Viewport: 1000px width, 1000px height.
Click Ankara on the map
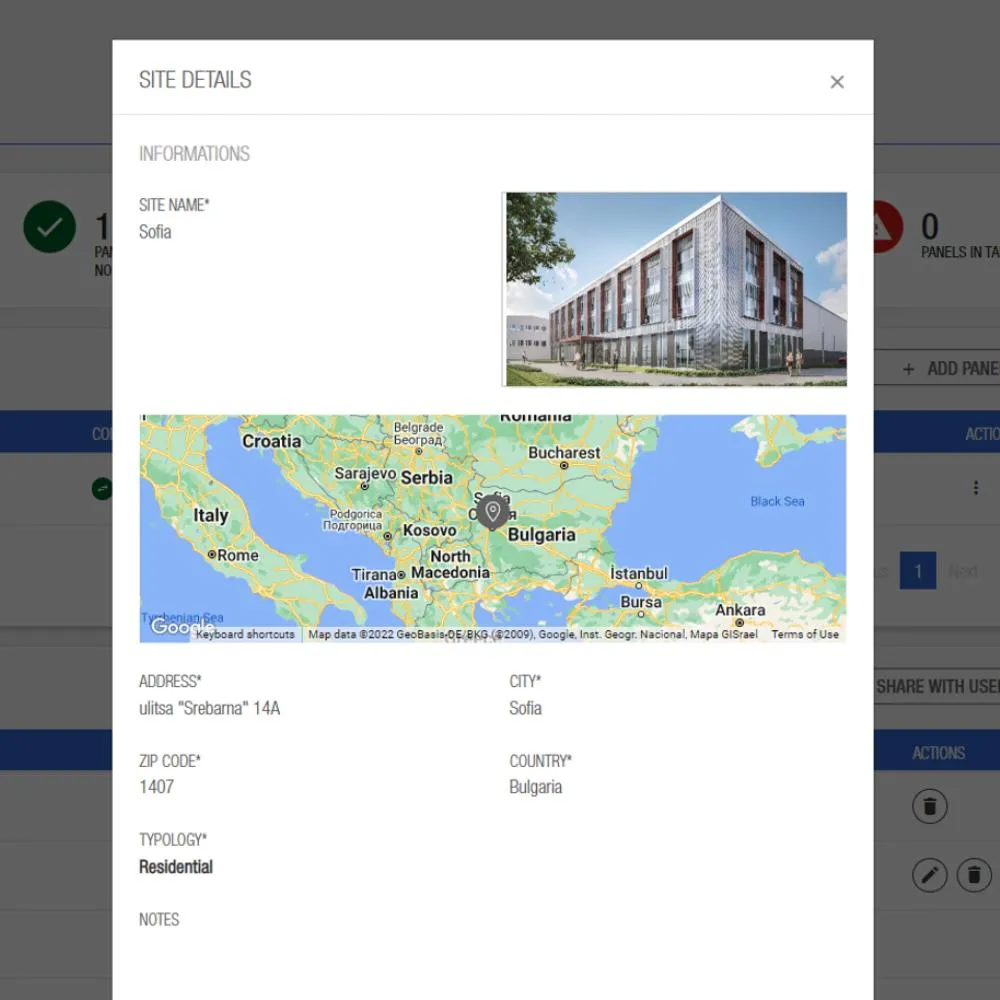(x=740, y=610)
